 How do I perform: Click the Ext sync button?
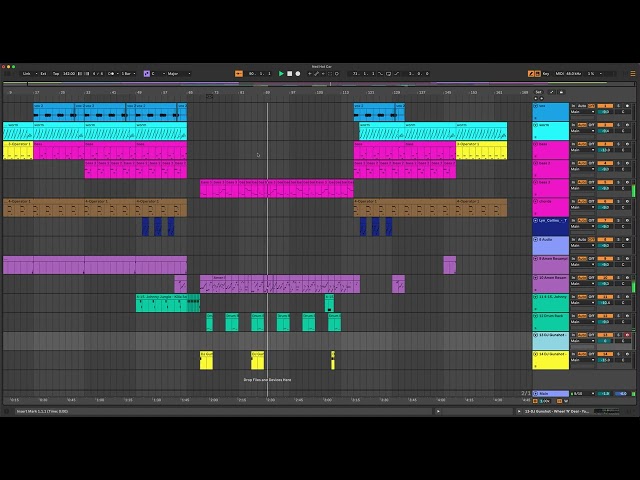pyautogui.click(x=43, y=73)
